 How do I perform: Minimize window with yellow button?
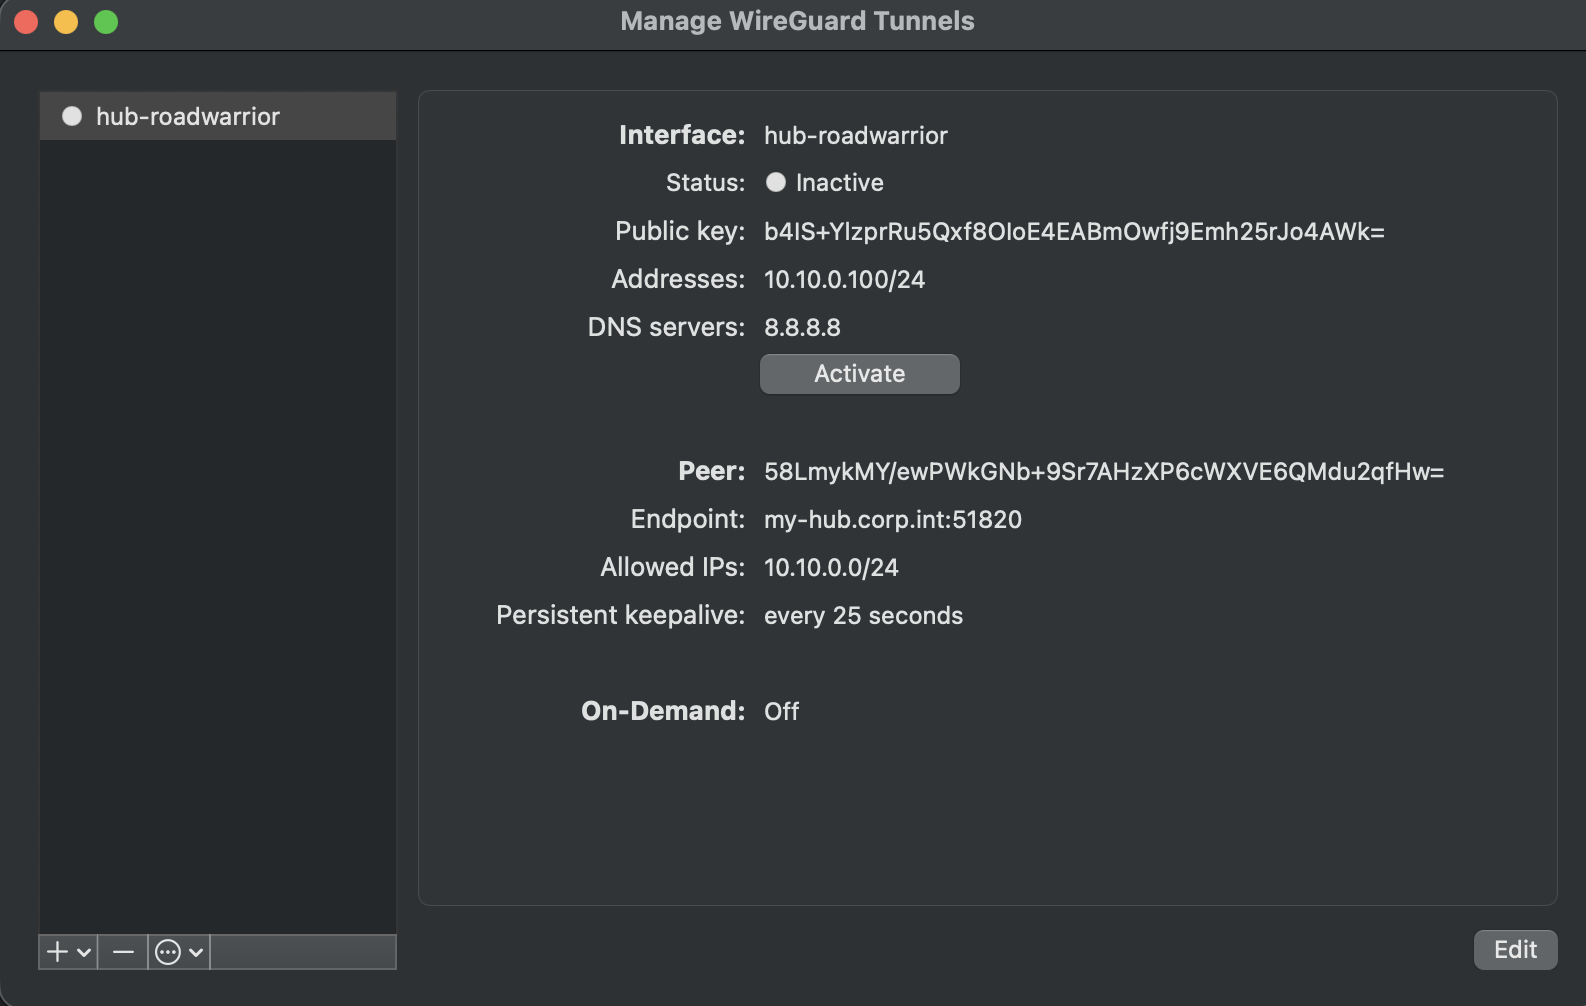coord(66,22)
